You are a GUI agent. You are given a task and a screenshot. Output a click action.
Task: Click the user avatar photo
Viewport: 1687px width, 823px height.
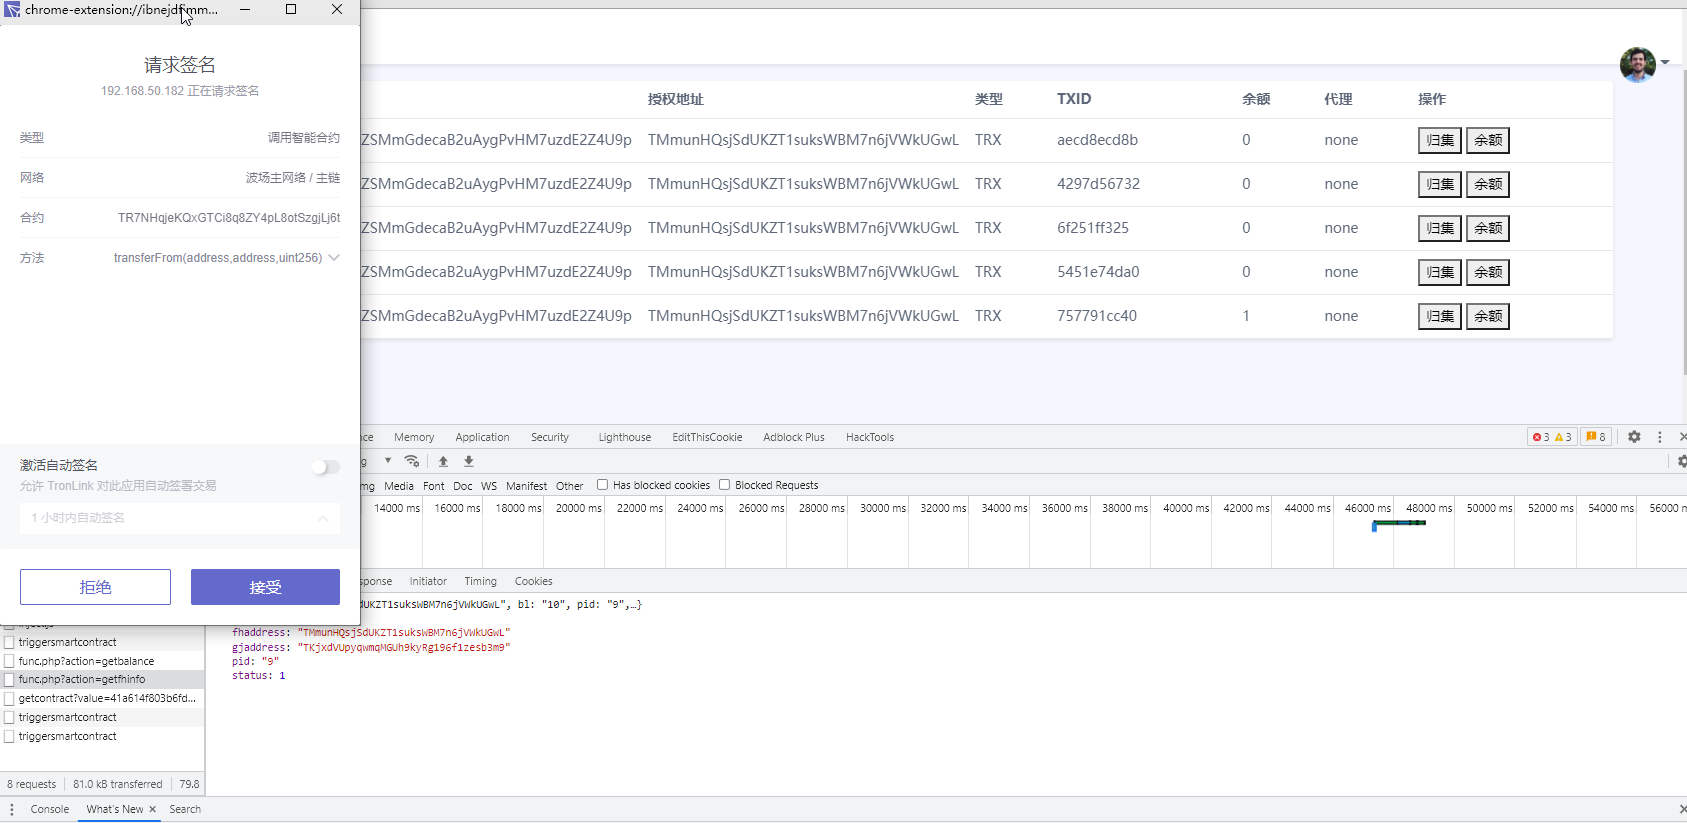1637,65
